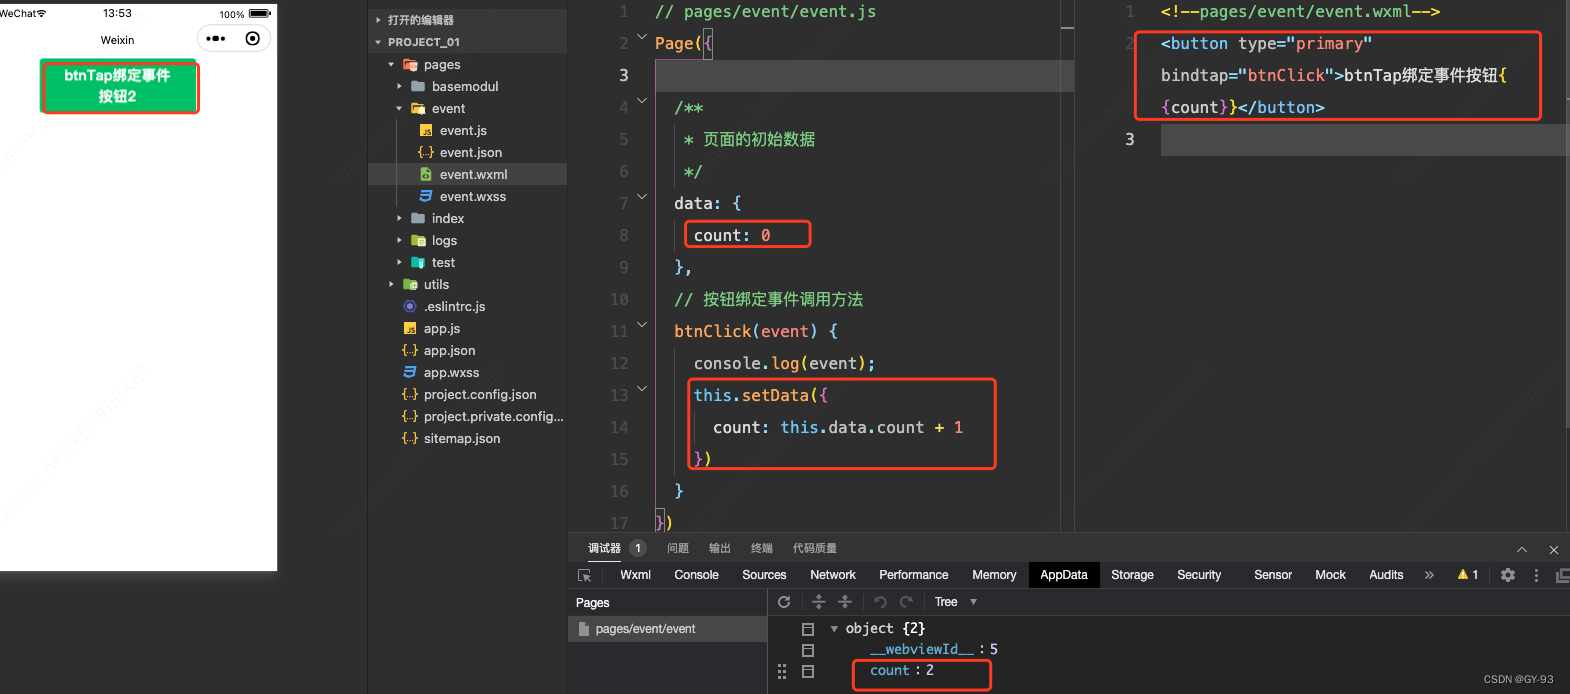This screenshot has height=694, width=1570.
Task: Activate the element inspector picker icon
Action: (585, 576)
